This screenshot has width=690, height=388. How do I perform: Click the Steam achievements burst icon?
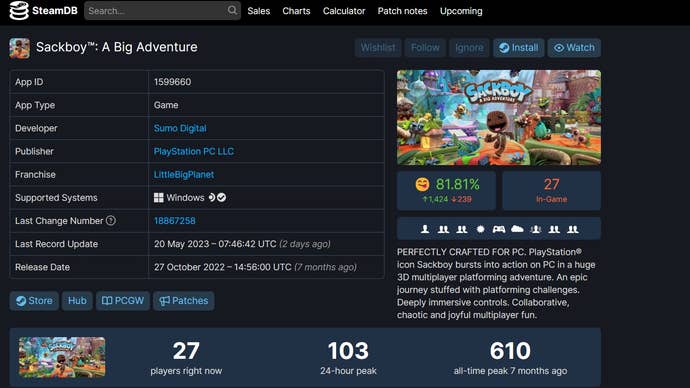pyautogui.click(x=481, y=229)
